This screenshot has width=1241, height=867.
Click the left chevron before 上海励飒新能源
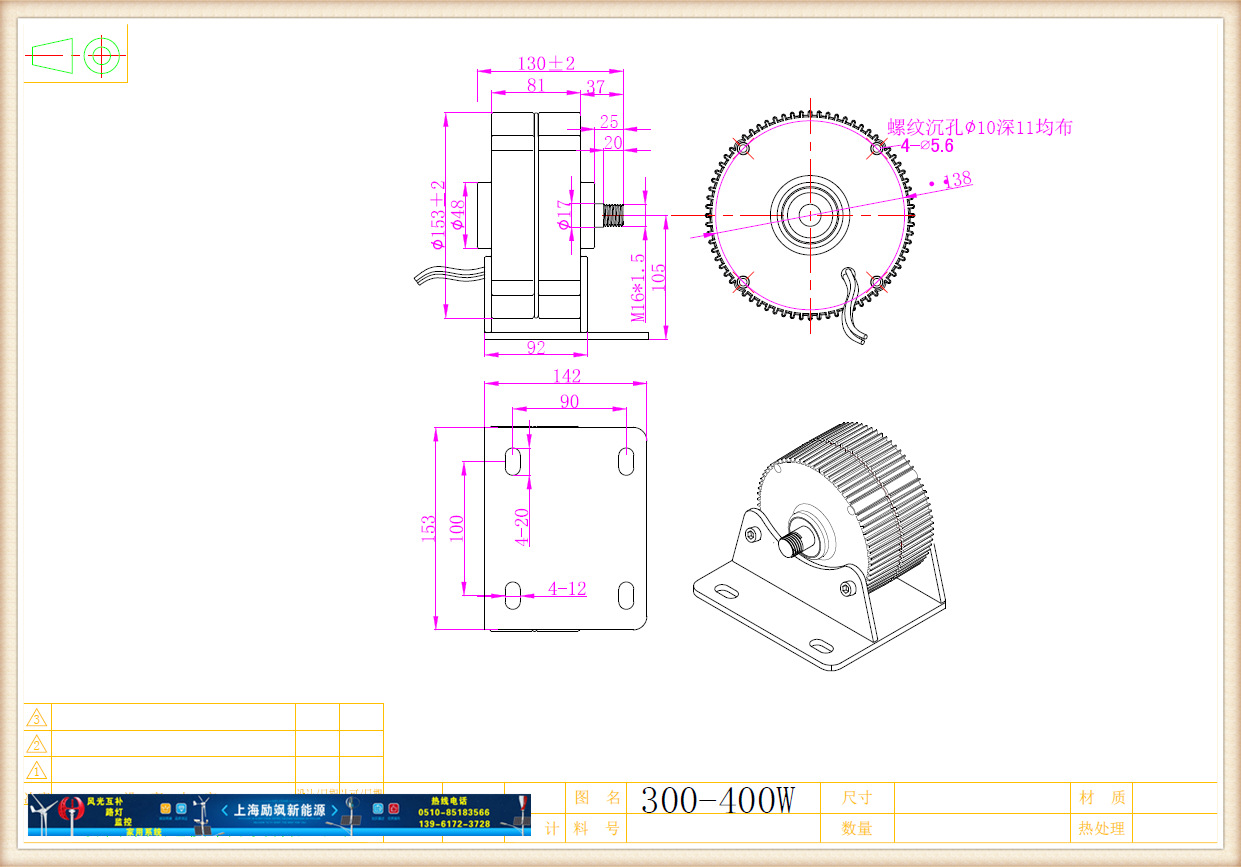point(224,810)
